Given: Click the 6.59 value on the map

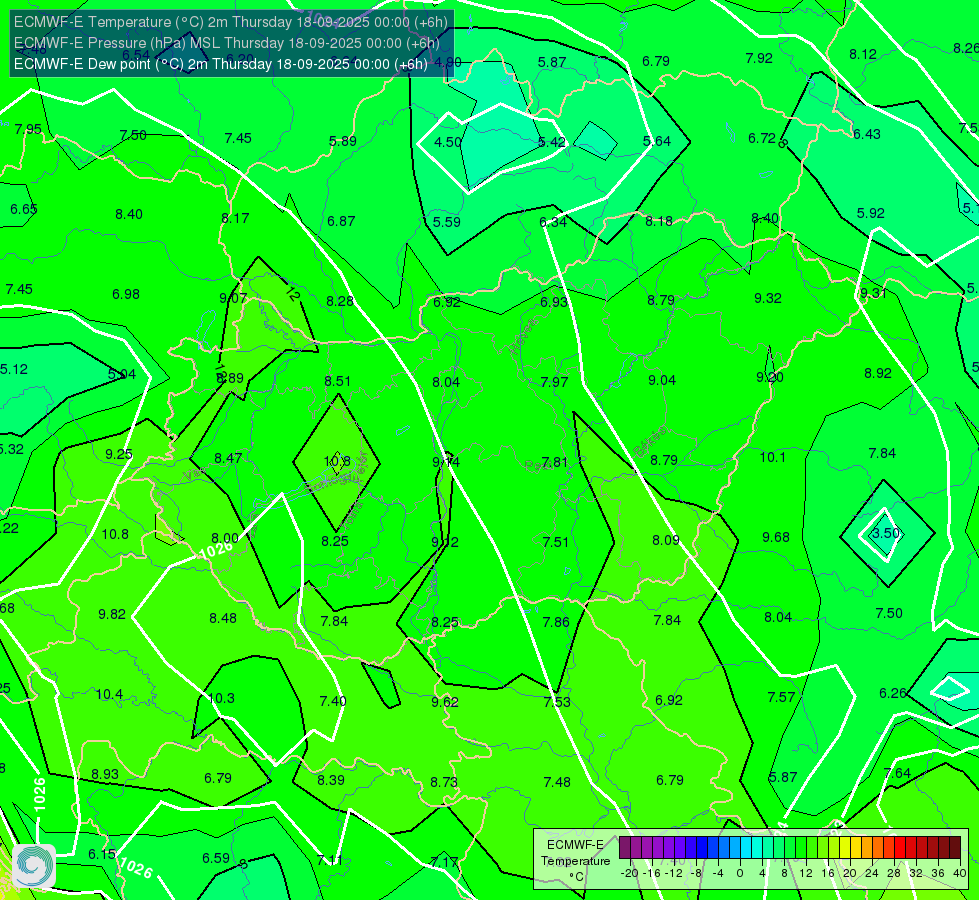Looking at the screenshot, I should click(216, 858).
